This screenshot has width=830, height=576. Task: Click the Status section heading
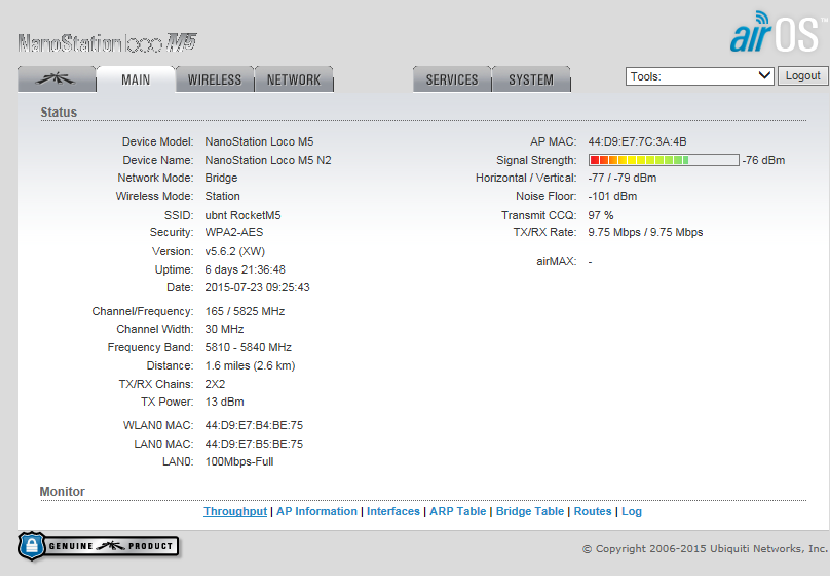pyautogui.click(x=59, y=112)
